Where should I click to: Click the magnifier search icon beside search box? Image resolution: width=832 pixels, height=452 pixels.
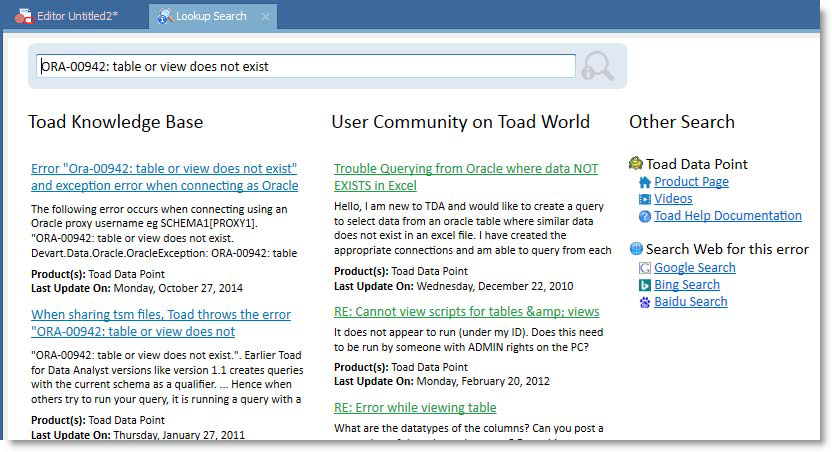(598, 66)
